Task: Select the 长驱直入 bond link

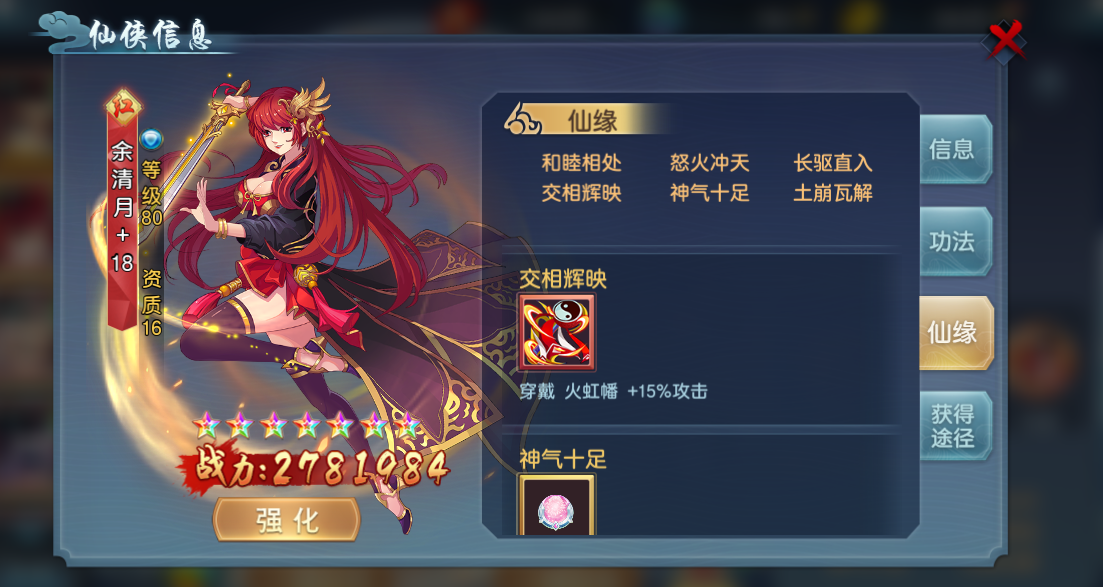Action: pos(833,163)
